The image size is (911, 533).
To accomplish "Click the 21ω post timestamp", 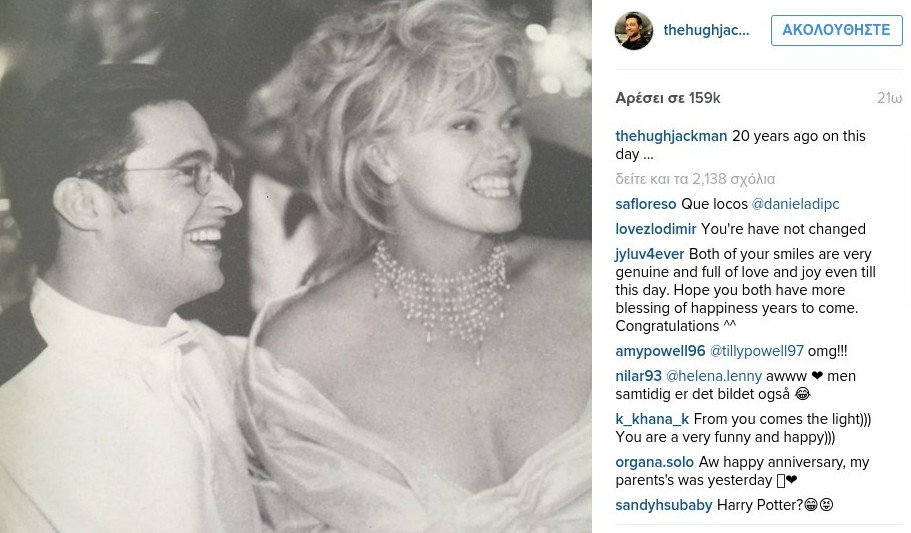I will tap(889, 98).
